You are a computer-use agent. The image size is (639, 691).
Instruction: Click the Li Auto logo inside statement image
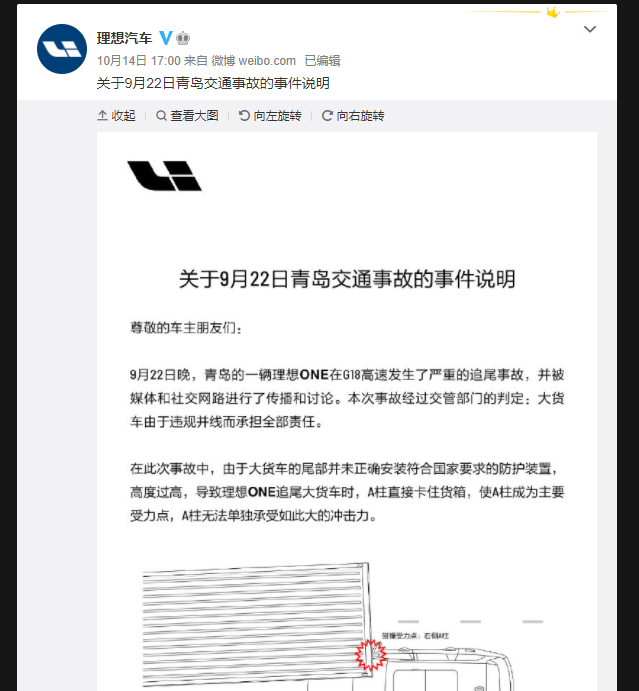164,176
